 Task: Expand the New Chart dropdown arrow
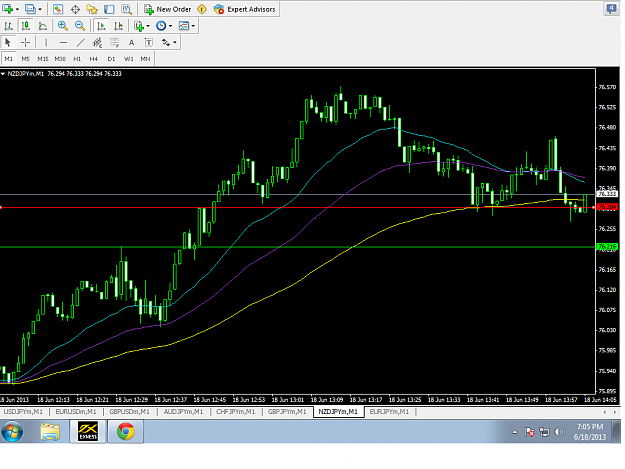[x=17, y=10]
